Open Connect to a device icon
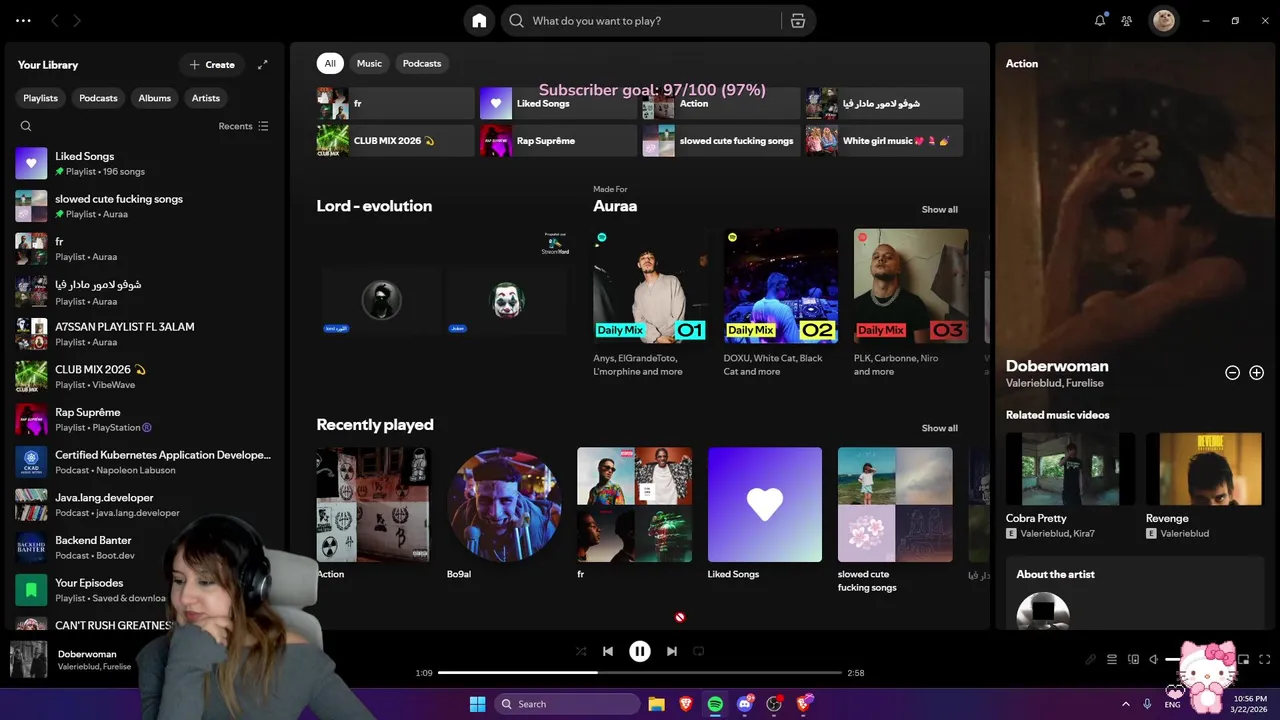The image size is (1280, 720). pos(1133,659)
